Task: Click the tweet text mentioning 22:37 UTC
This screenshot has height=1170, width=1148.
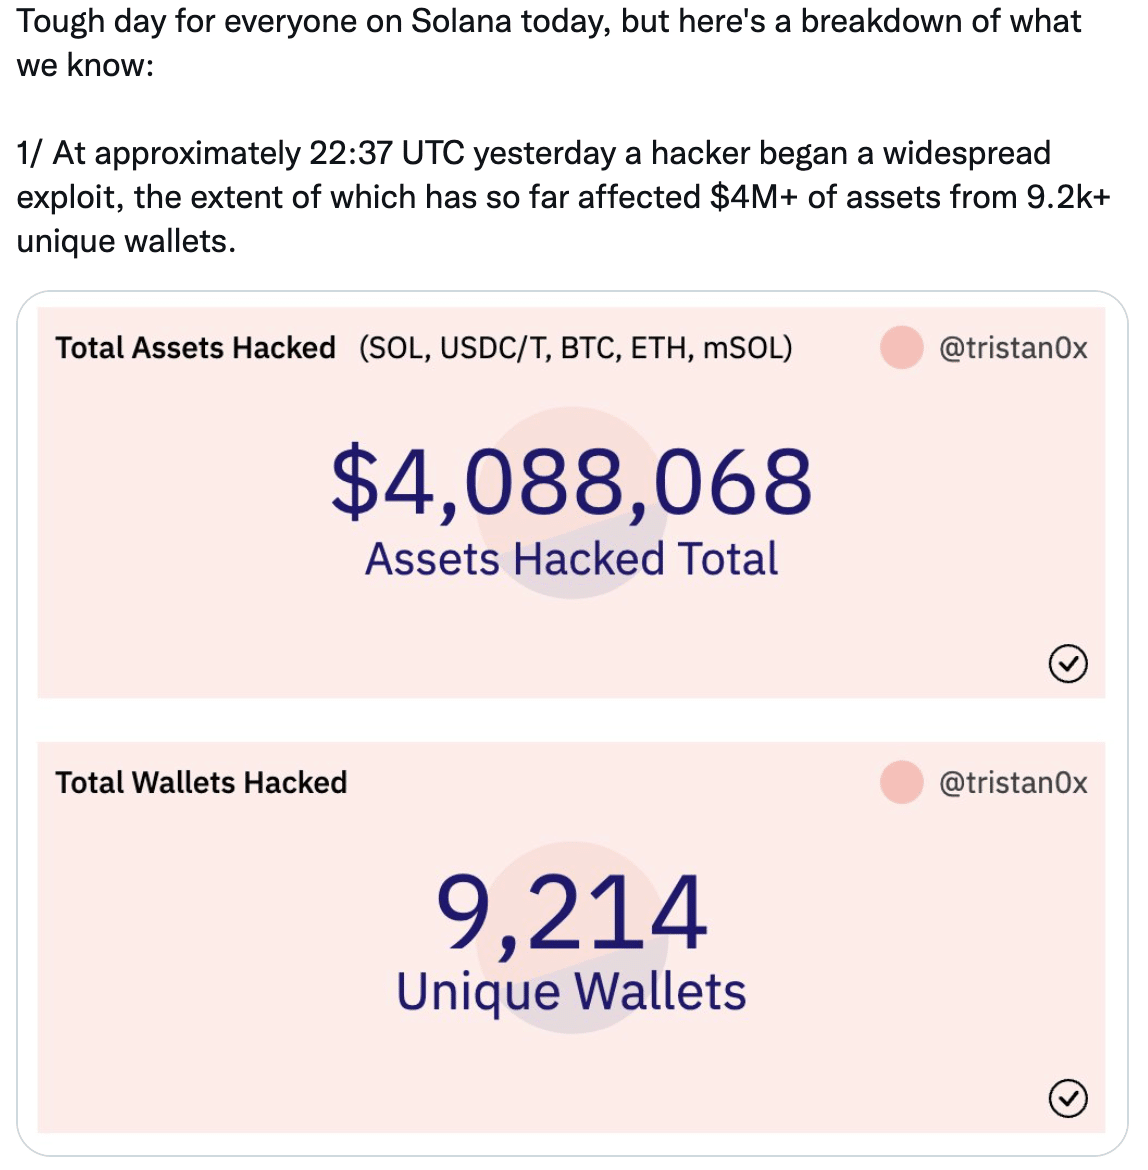Action: (x=564, y=197)
